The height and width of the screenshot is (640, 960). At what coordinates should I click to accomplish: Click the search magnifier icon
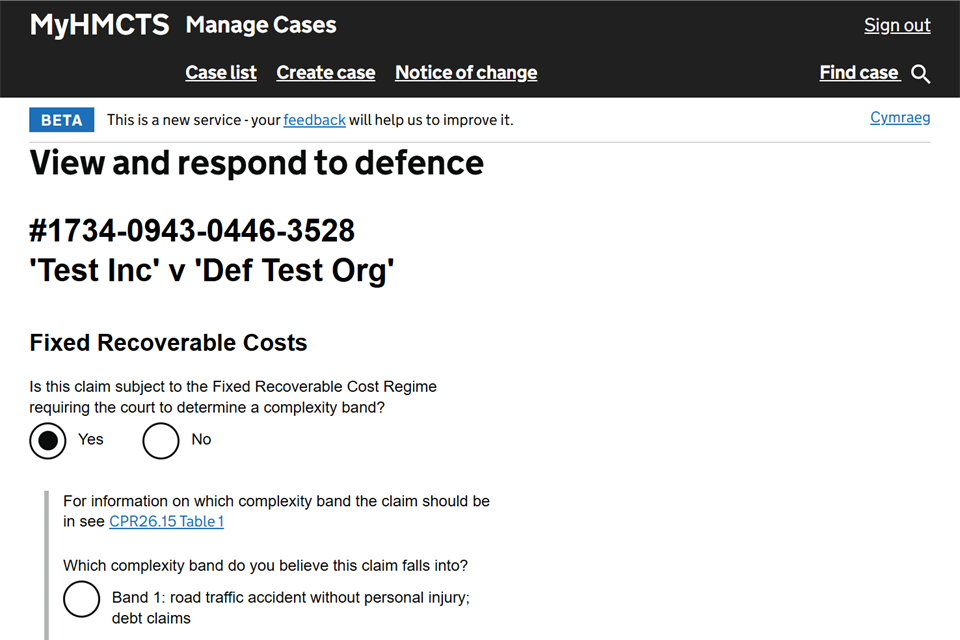click(x=921, y=74)
